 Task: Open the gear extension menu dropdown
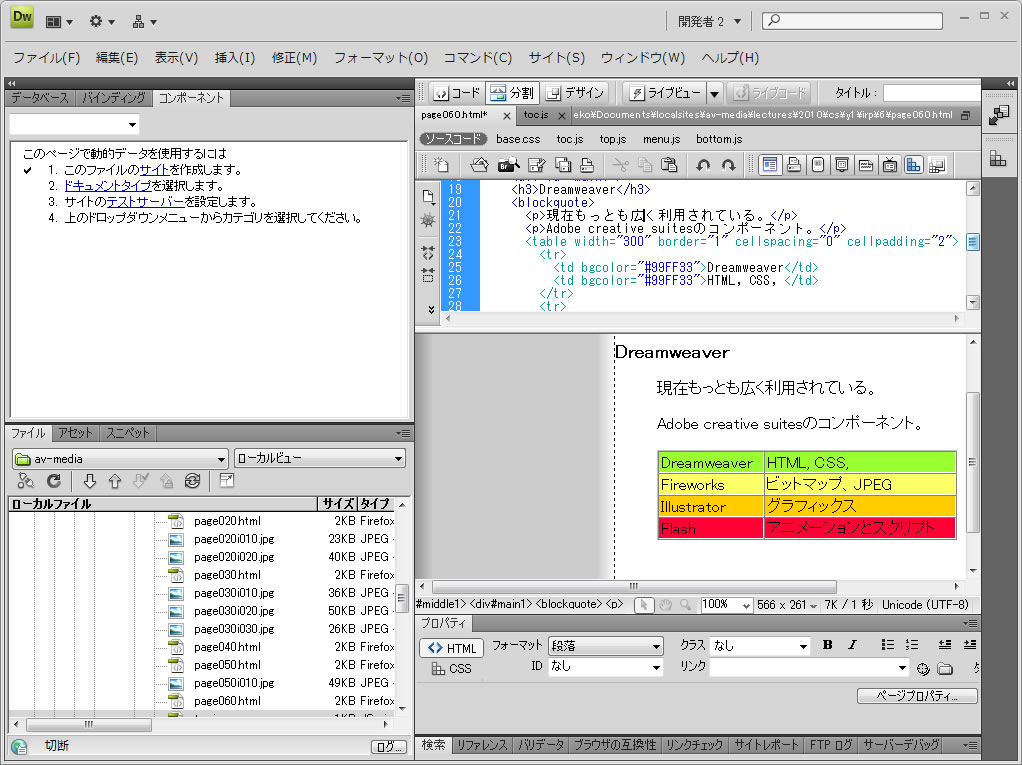(102, 22)
